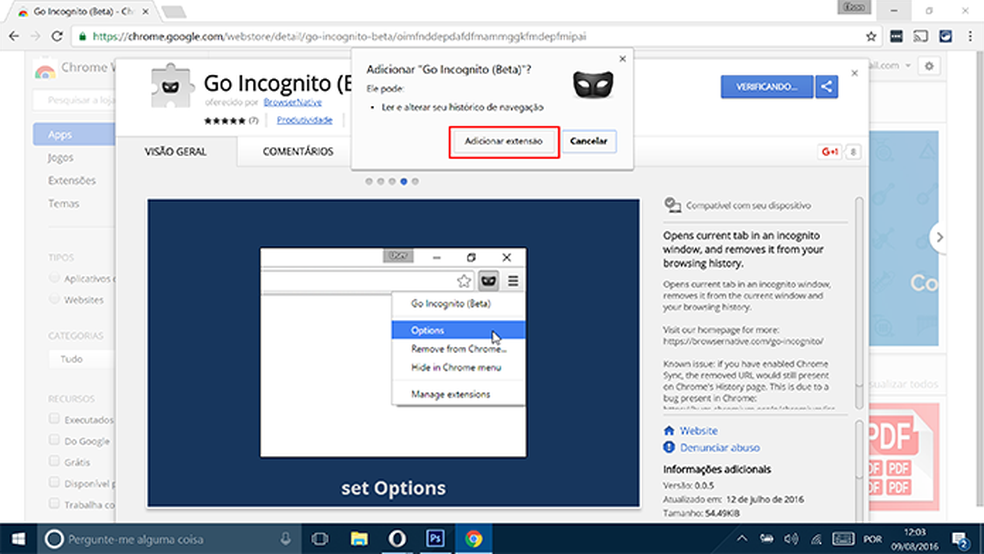Click the web store search field
Image resolution: width=984 pixels, height=554 pixels.
[x=74, y=100]
